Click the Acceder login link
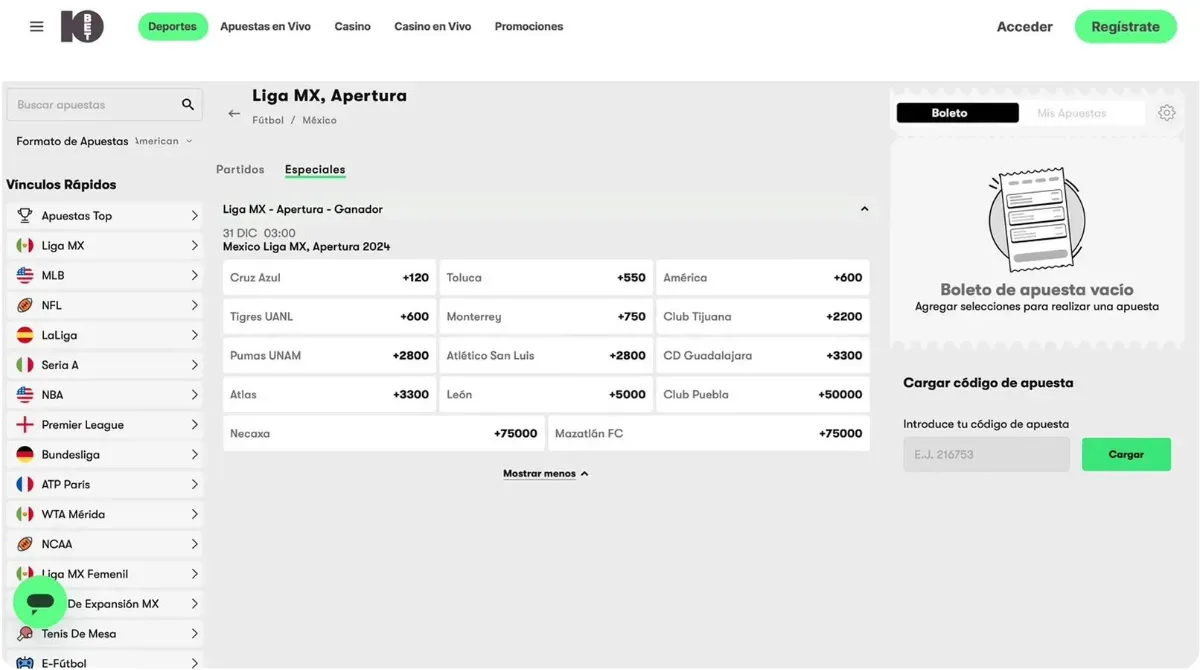Screen dimensions: 1200x670 1025,27
